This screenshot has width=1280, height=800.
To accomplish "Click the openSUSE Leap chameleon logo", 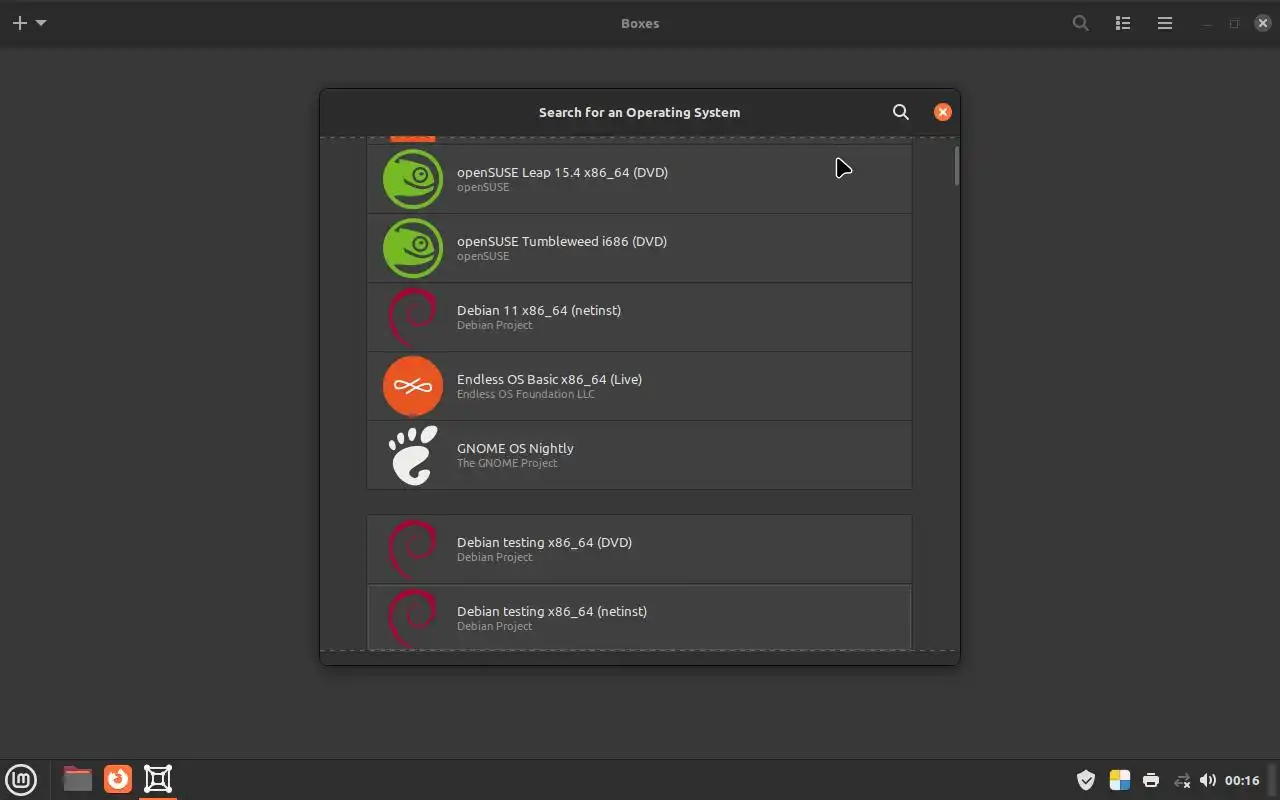I will [x=413, y=179].
